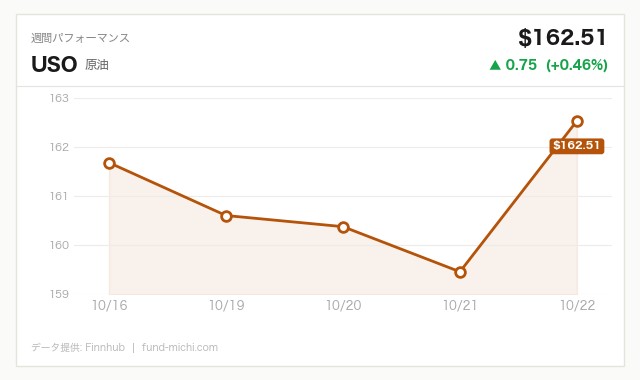Image resolution: width=640 pixels, height=380 pixels.
Task: Click the (+0.46%) percentage change
Action: pos(577,65)
